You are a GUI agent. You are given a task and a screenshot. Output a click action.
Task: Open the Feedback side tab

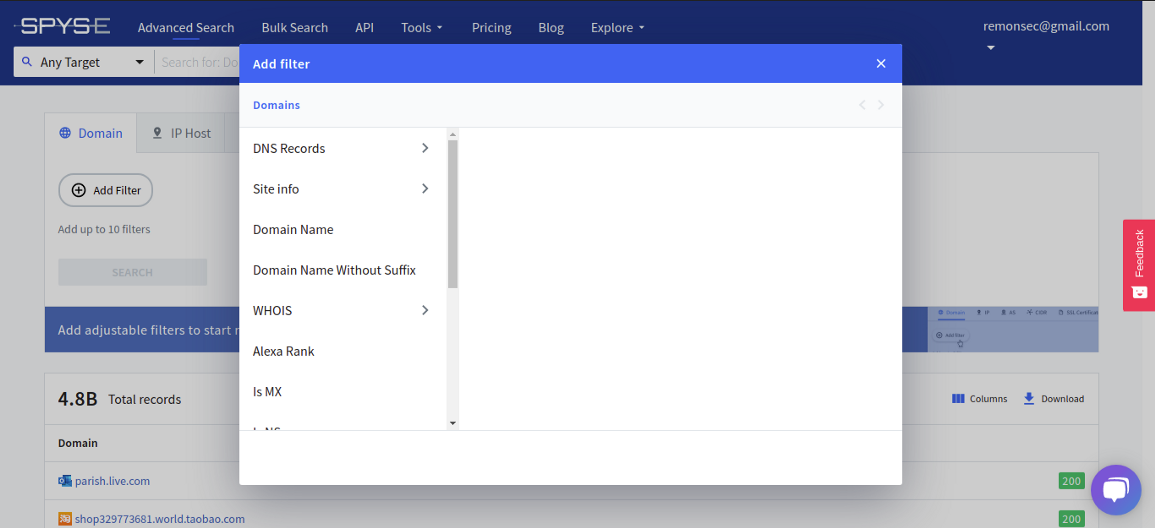click(x=1139, y=265)
